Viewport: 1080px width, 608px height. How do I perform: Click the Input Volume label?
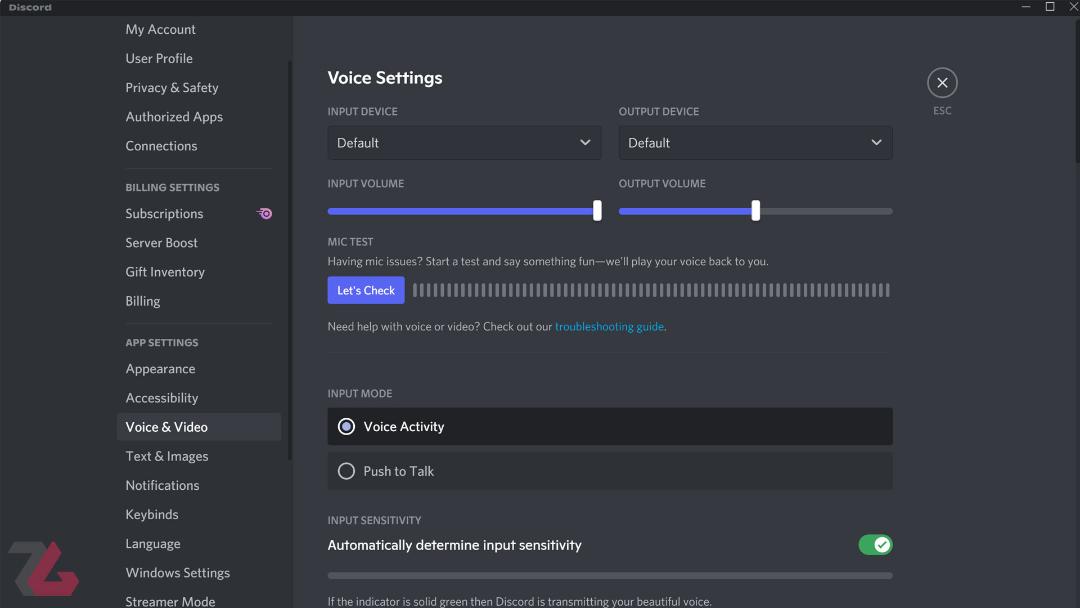click(x=366, y=184)
